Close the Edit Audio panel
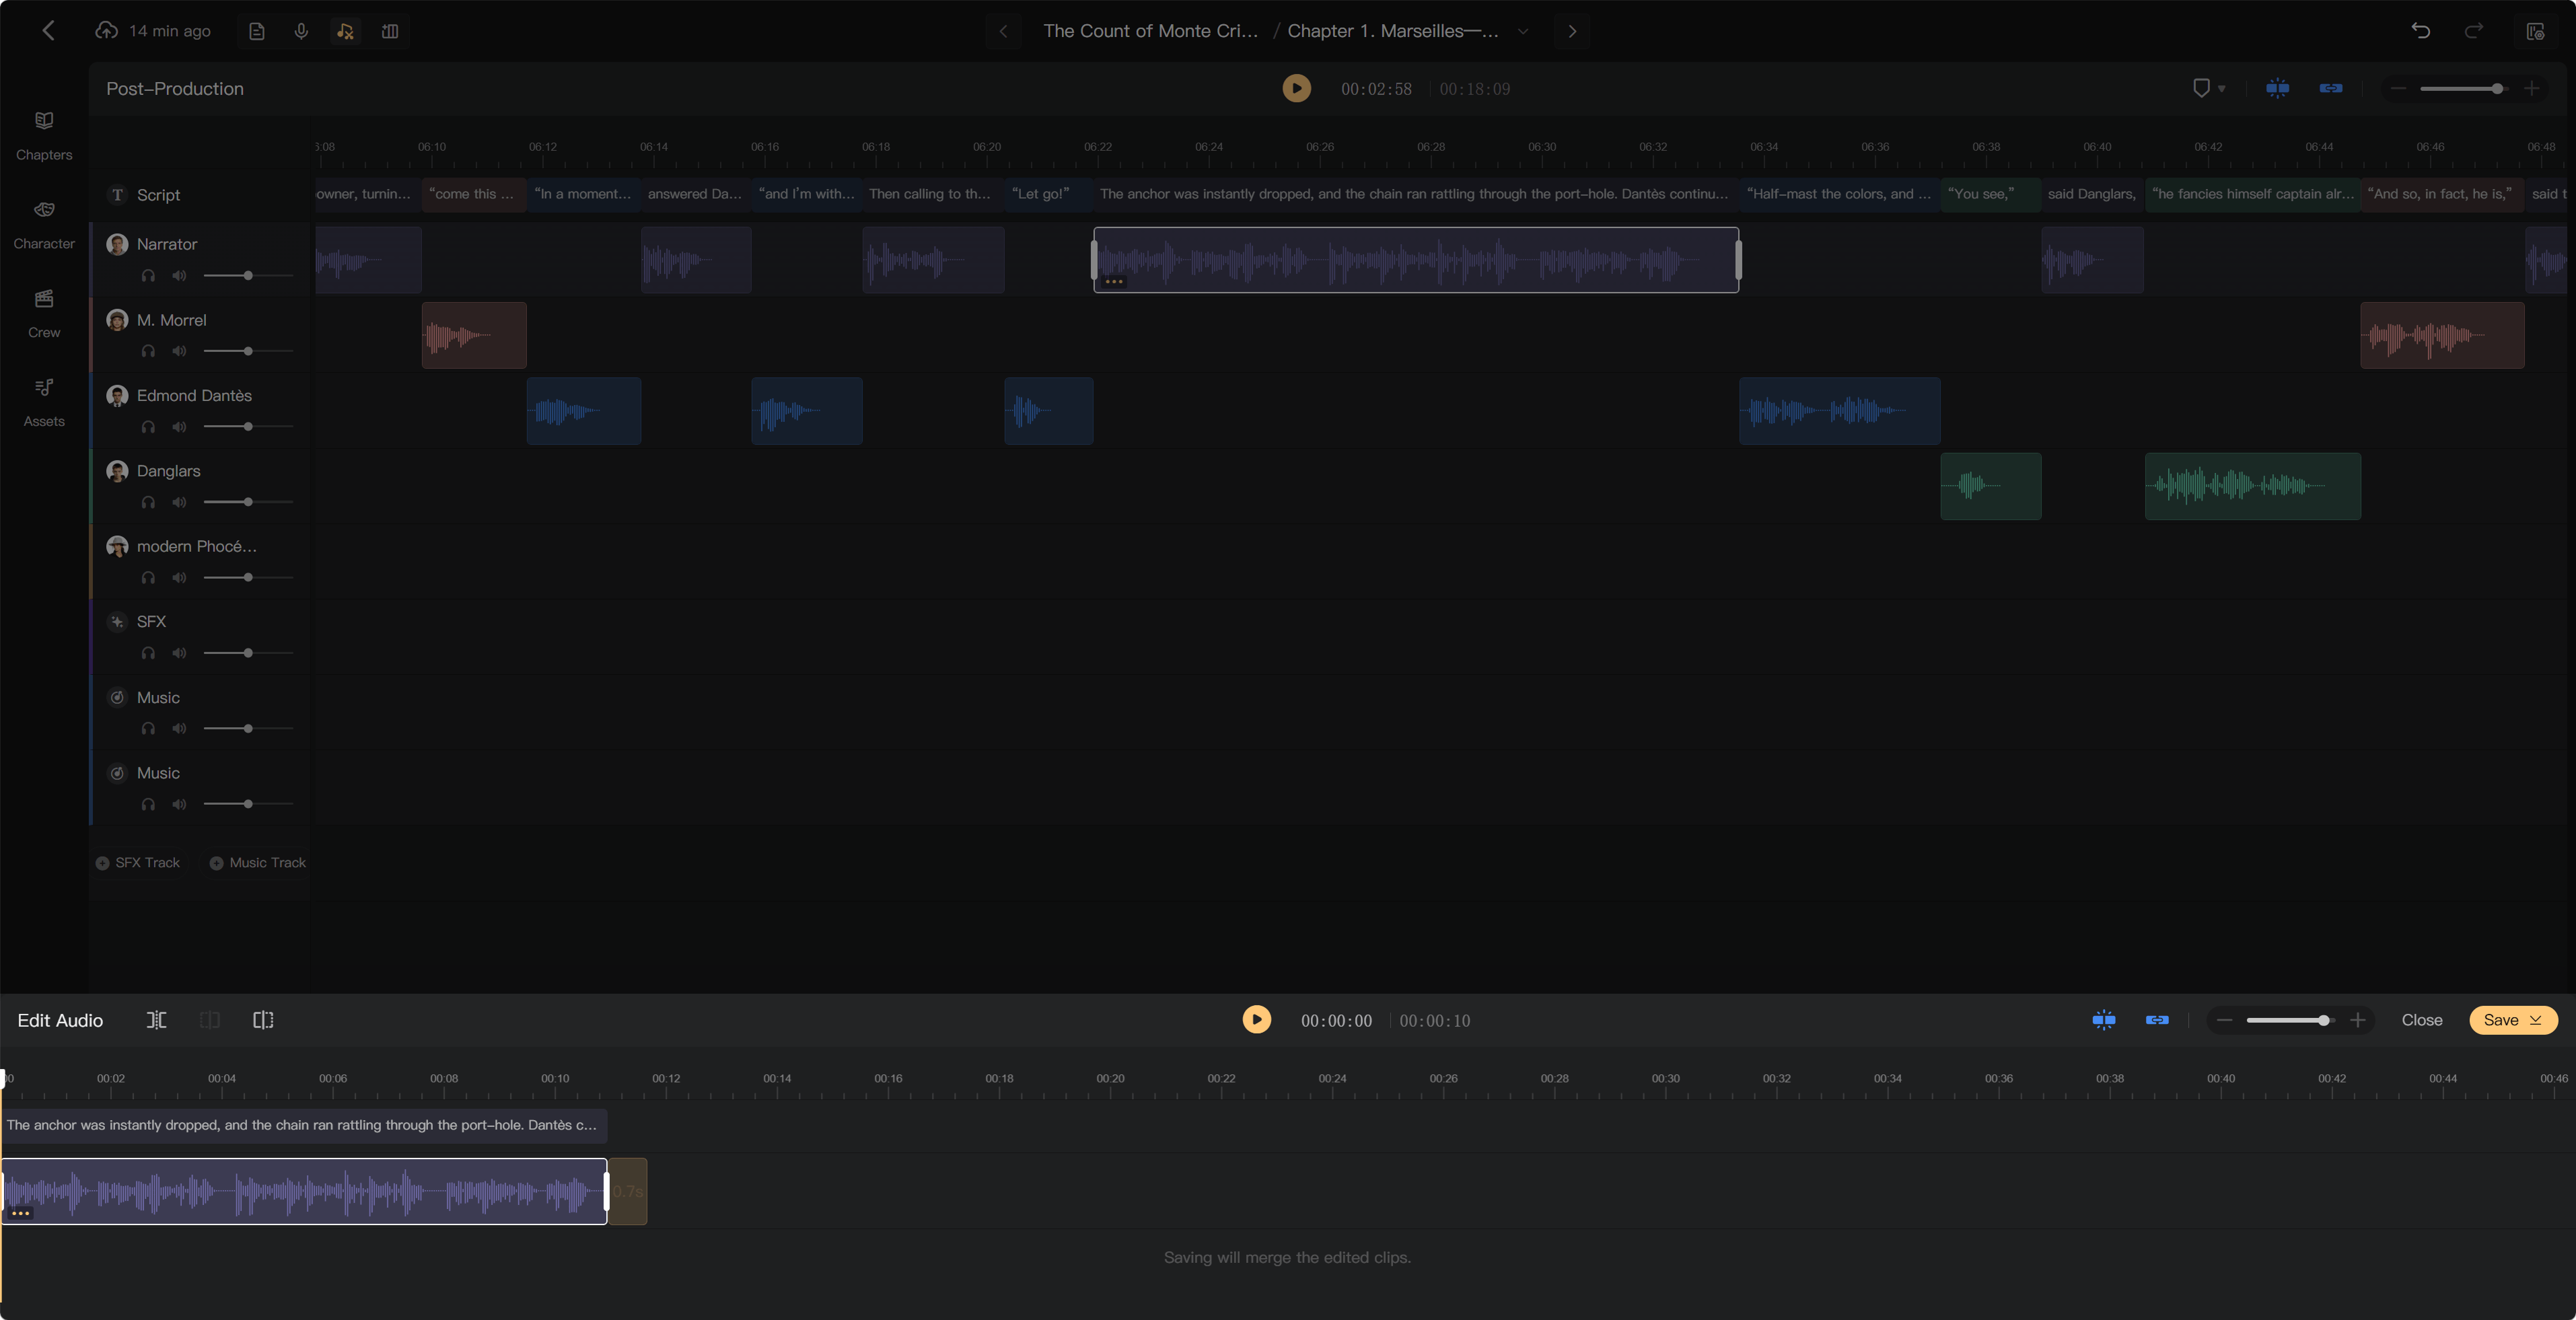Image resolution: width=2576 pixels, height=1320 pixels. pos(2421,1020)
